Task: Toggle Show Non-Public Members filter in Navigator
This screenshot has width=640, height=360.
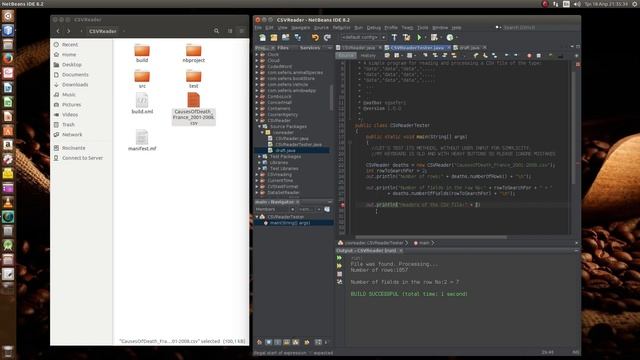Action: (x=287, y=342)
